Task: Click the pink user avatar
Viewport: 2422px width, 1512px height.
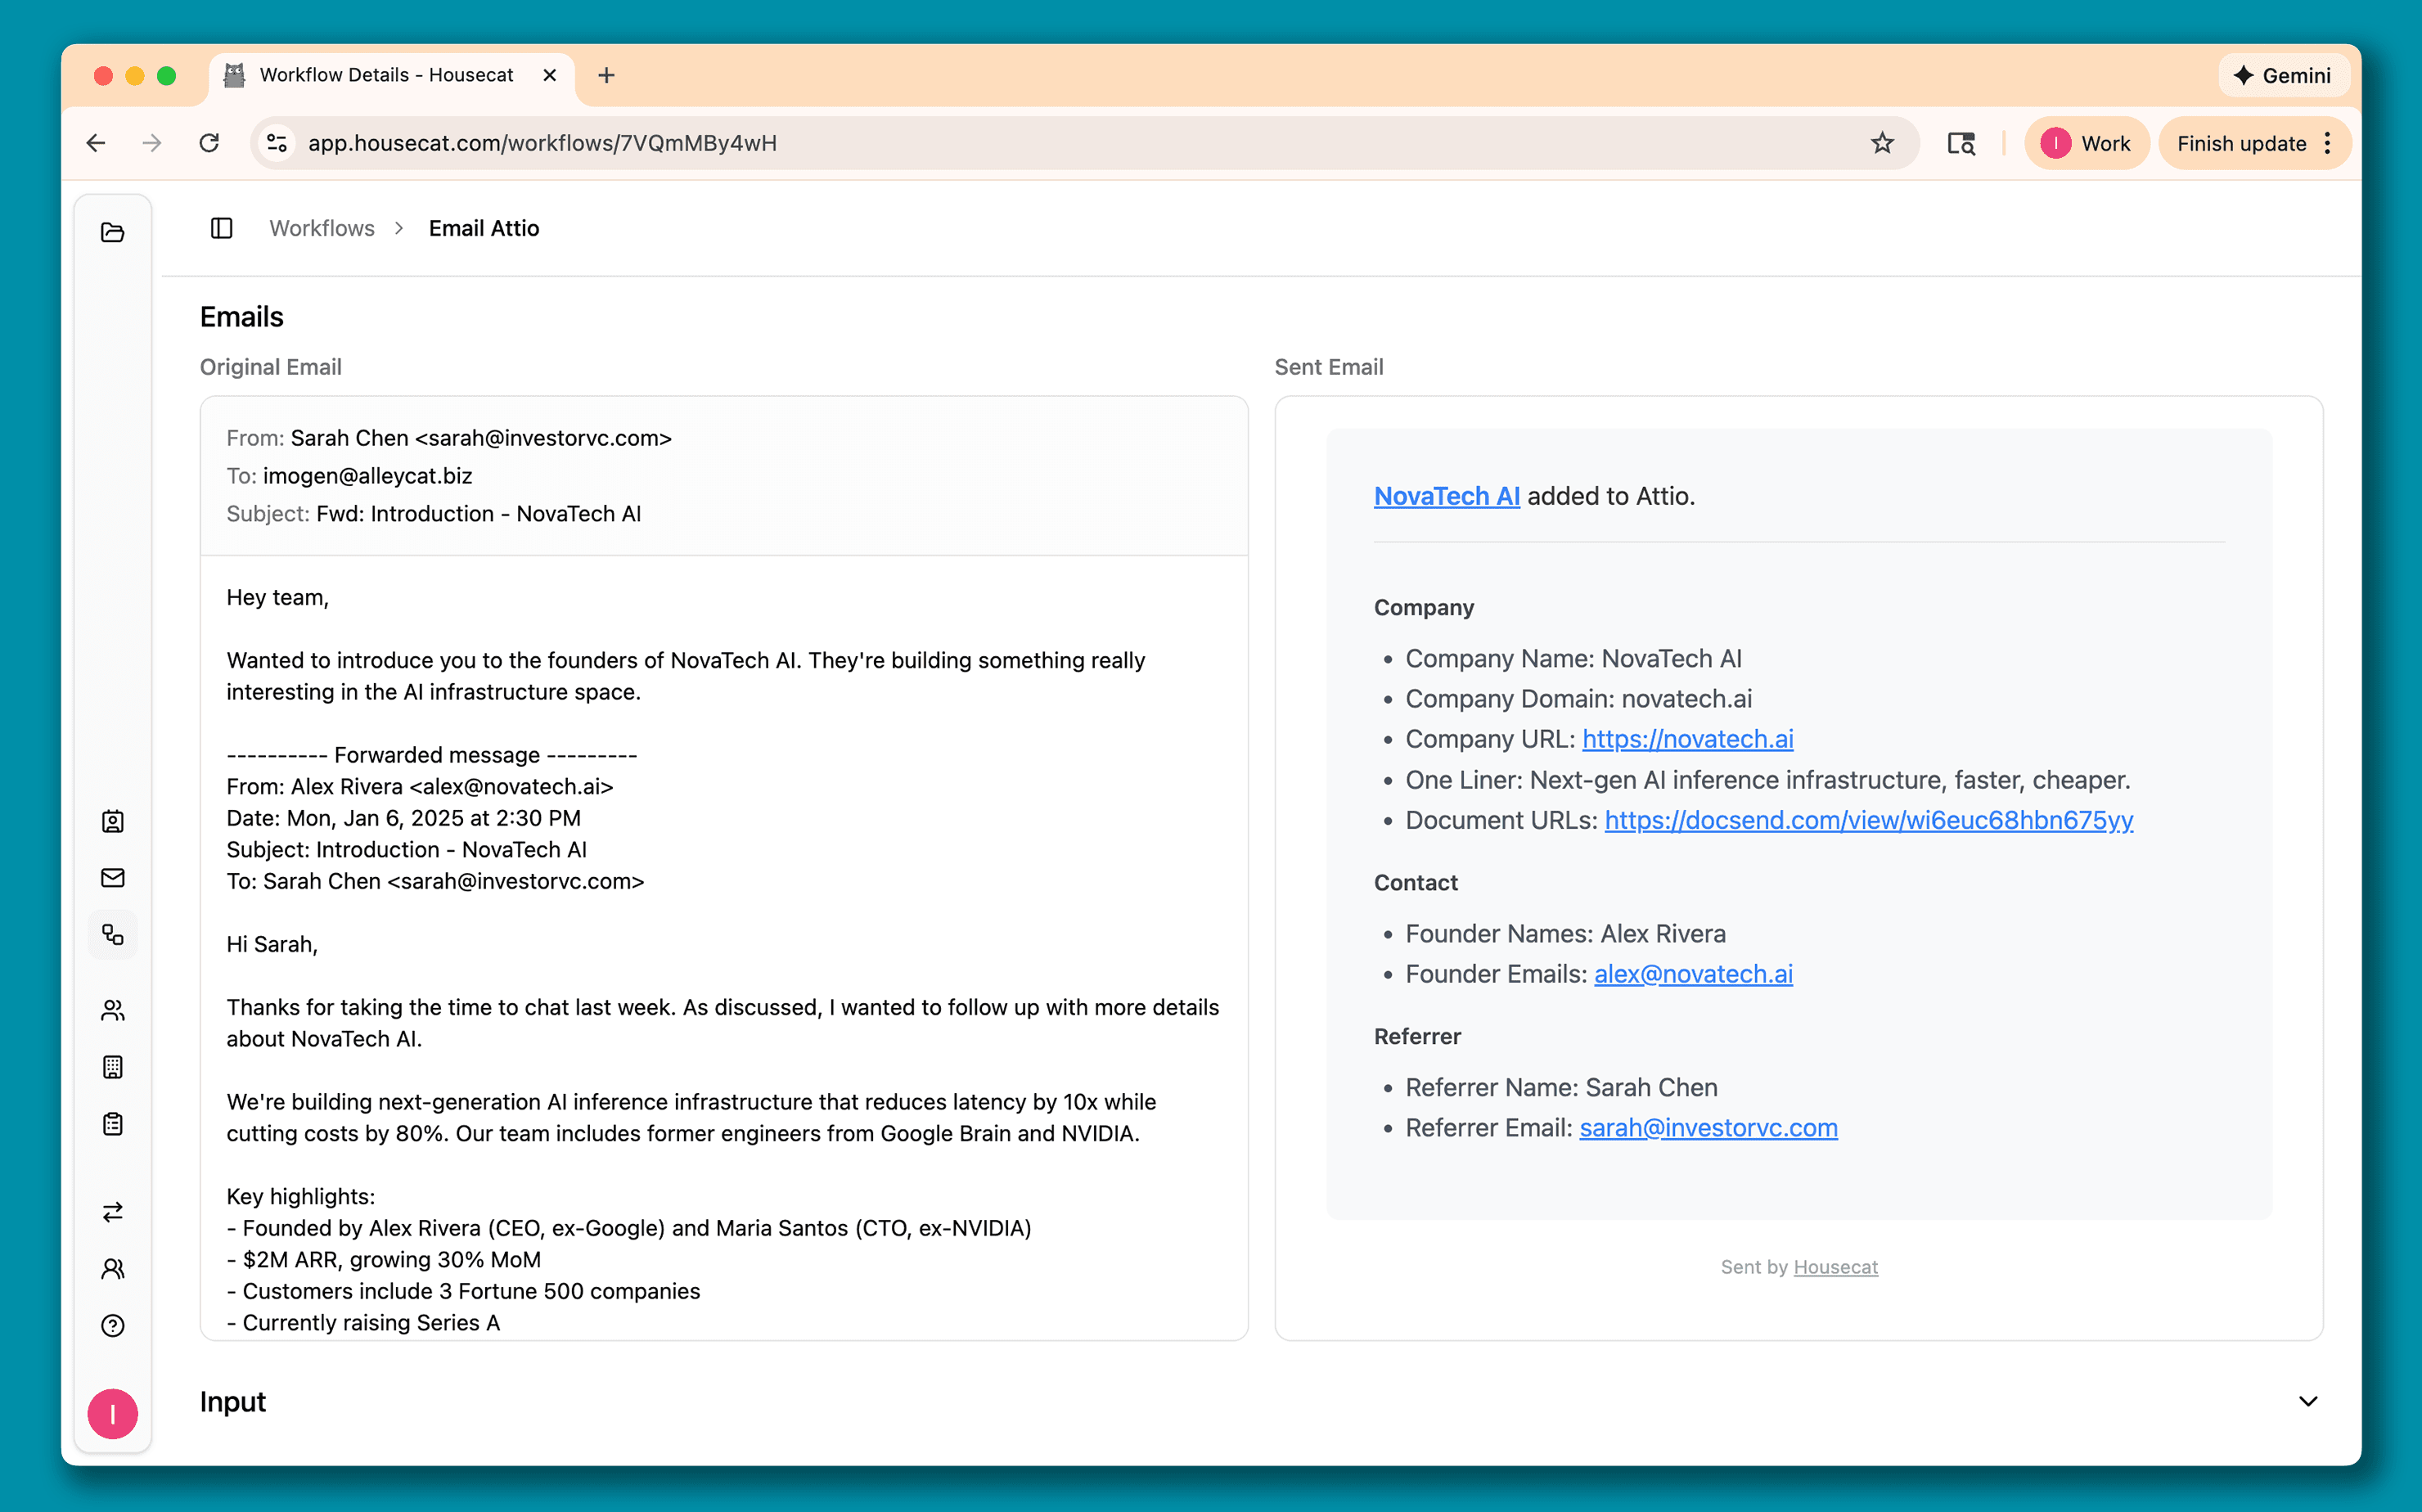Action: point(113,1413)
